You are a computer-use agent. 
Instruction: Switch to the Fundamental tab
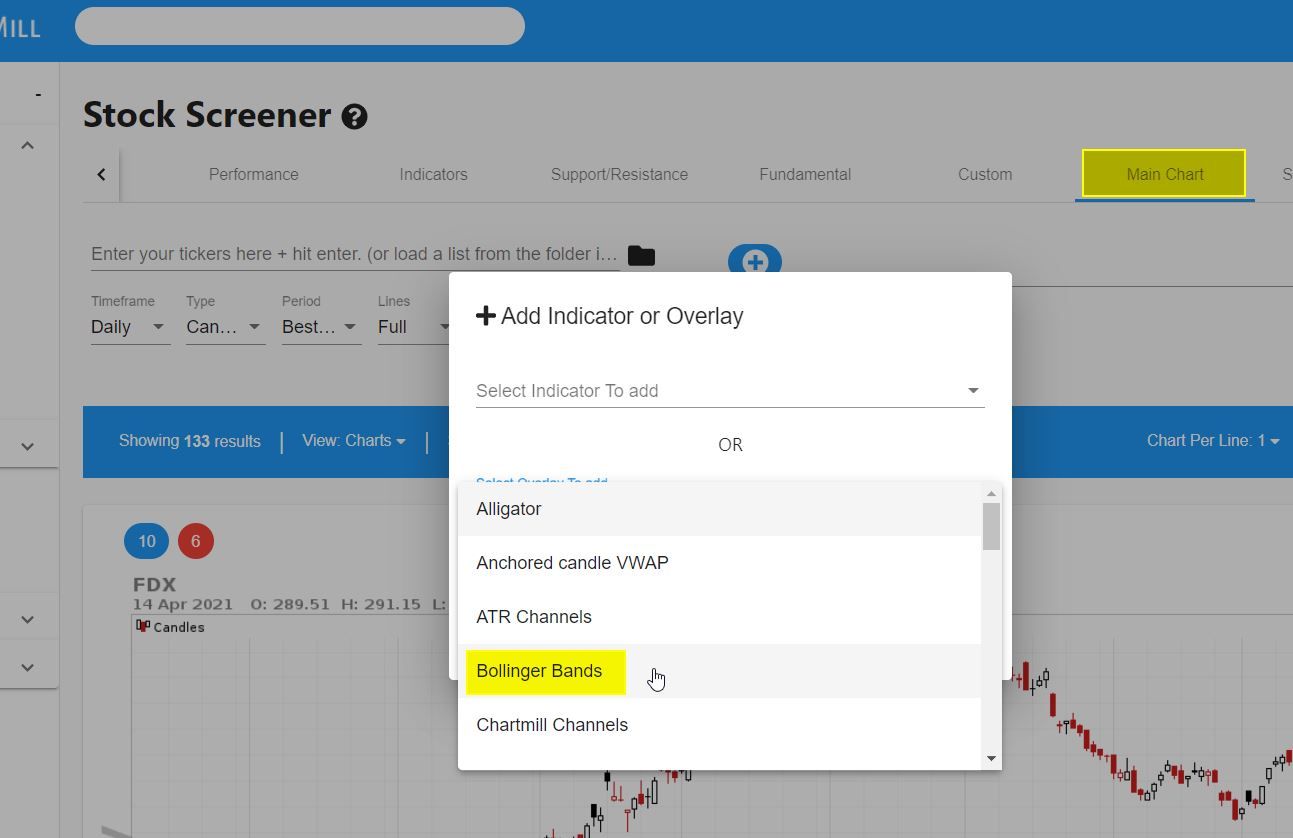point(805,174)
